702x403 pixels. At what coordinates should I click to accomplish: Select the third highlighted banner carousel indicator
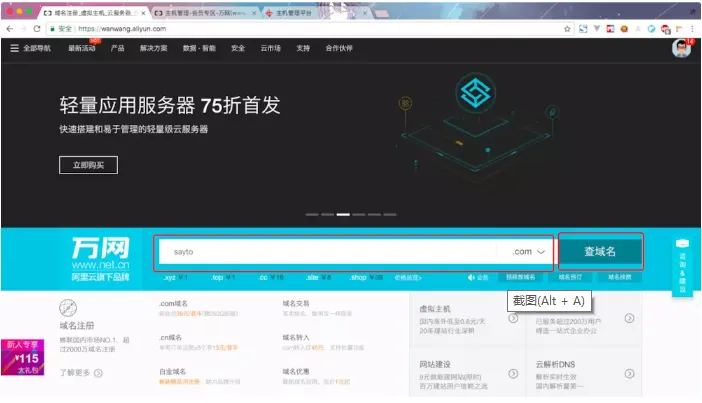click(343, 214)
